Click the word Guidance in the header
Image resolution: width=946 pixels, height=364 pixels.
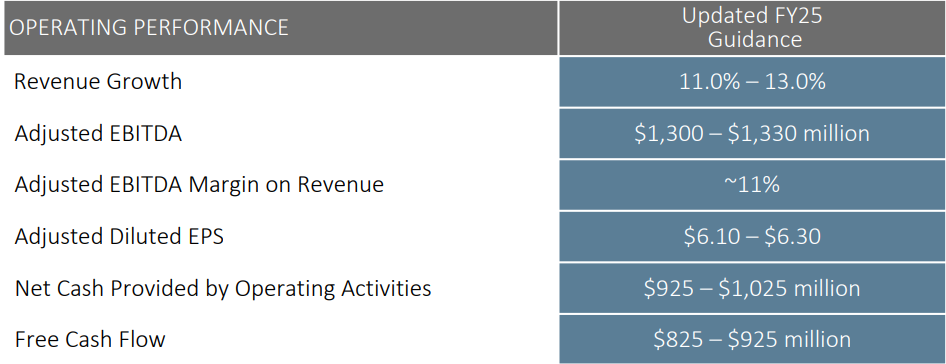click(x=755, y=40)
